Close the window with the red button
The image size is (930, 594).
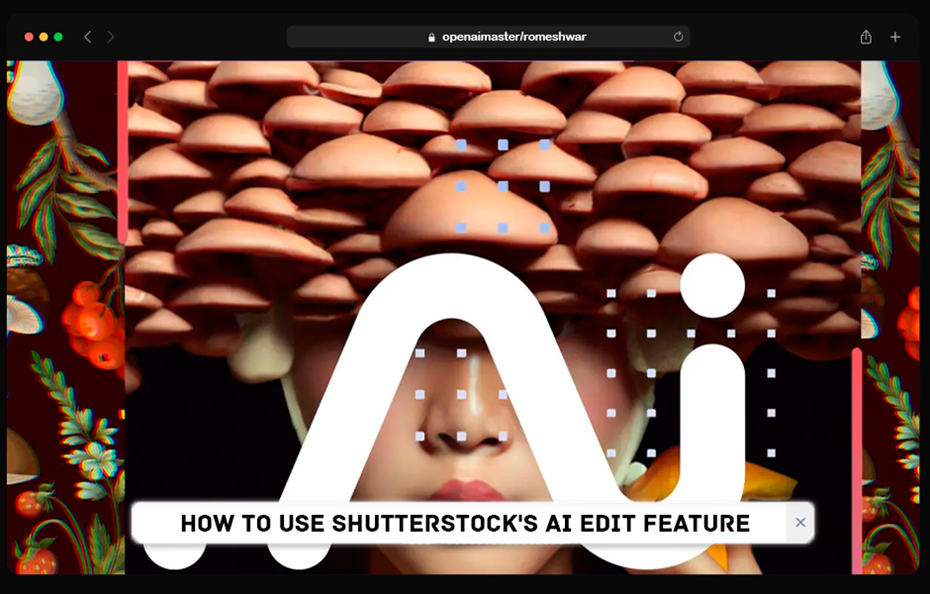[28, 37]
